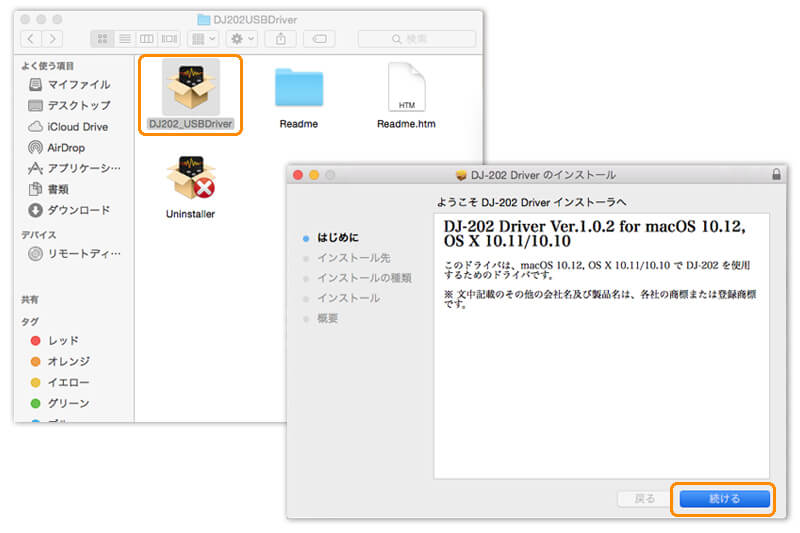Viewport: 800px width, 533px height.
Task: Focus the Finder search field
Action: (417, 39)
